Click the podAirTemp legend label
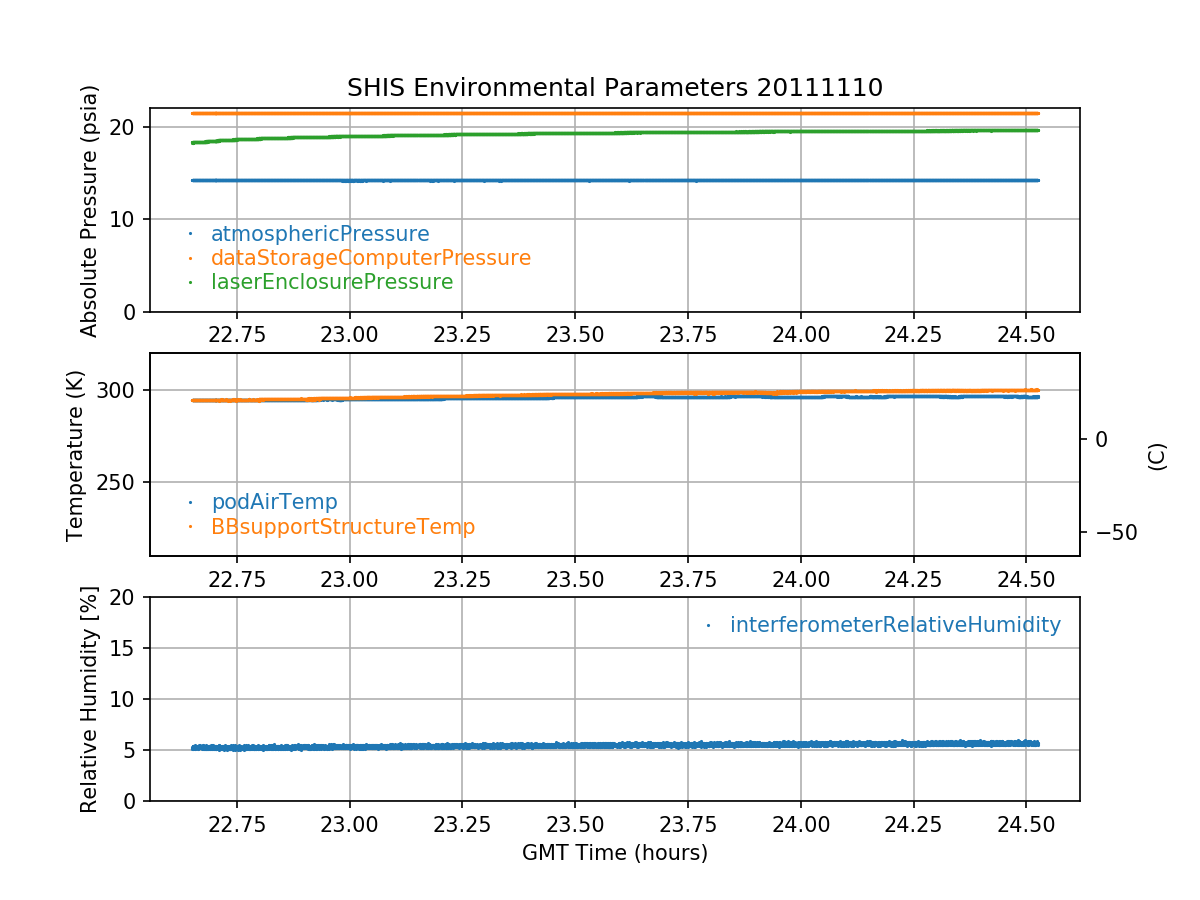Viewport: 1200px width, 900px height. pyautogui.click(x=274, y=502)
